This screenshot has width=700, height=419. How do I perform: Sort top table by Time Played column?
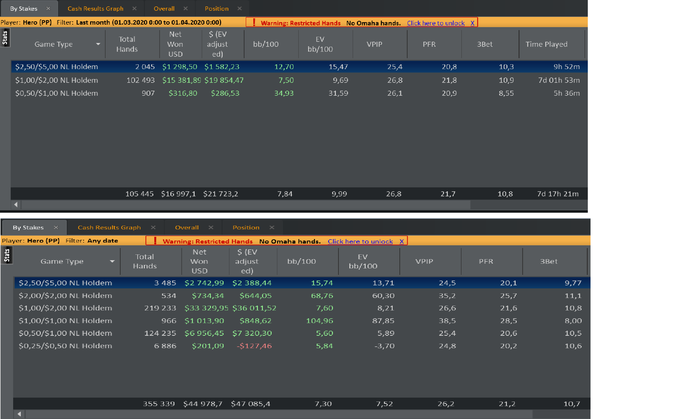tap(546, 44)
